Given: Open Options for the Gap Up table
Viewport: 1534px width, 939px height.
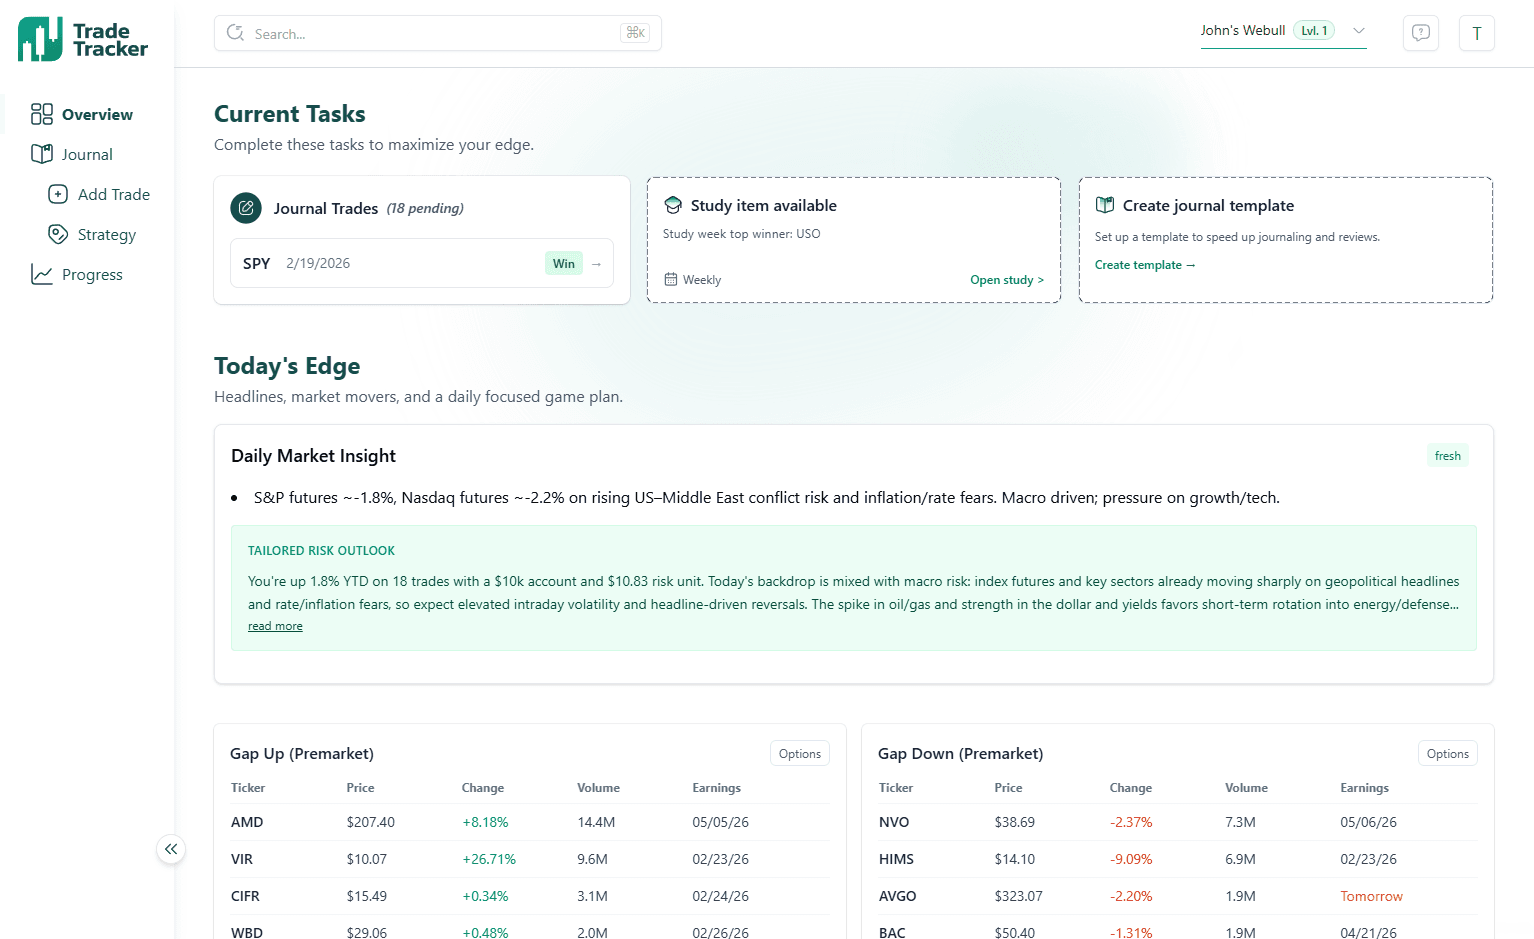Looking at the screenshot, I should pos(799,753).
